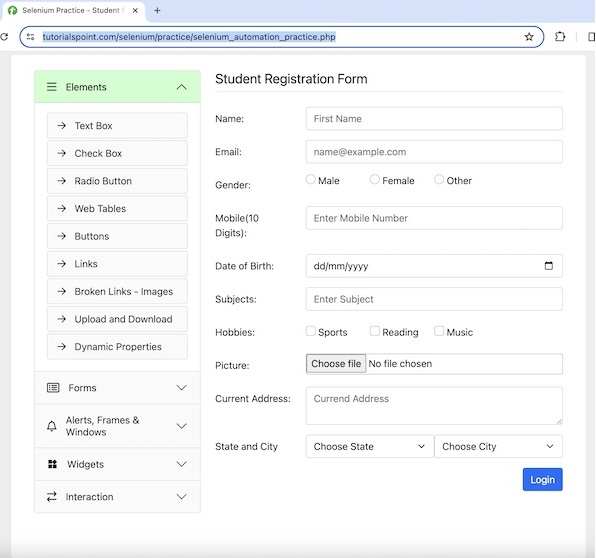Select the Other gender radio button

(x=439, y=179)
